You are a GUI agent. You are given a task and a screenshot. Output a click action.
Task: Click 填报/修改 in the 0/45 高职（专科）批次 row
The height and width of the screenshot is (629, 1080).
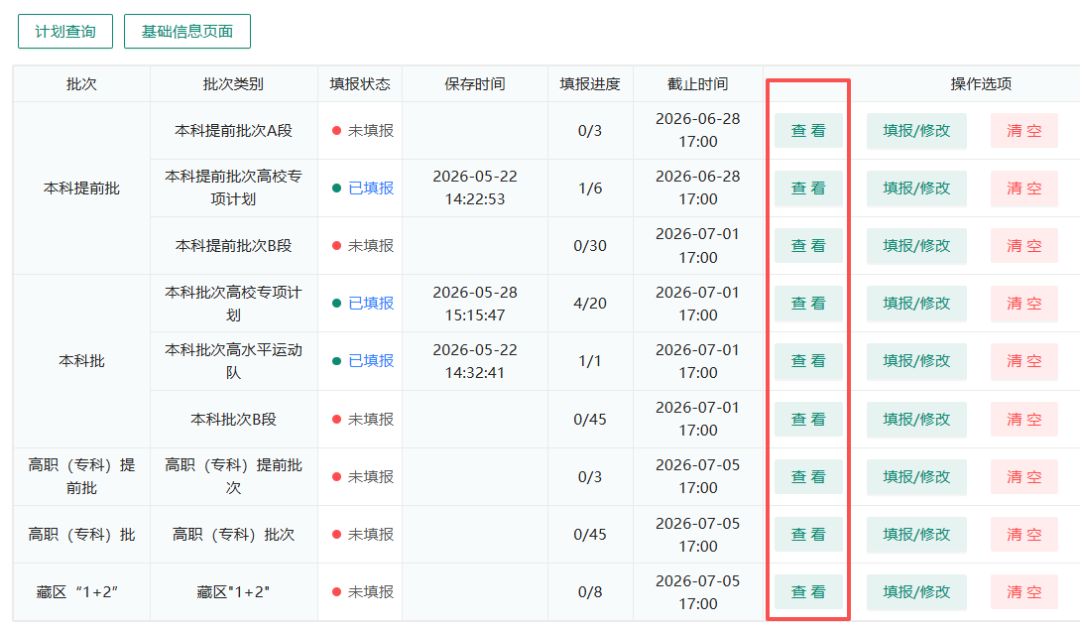[x=916, y=534]
